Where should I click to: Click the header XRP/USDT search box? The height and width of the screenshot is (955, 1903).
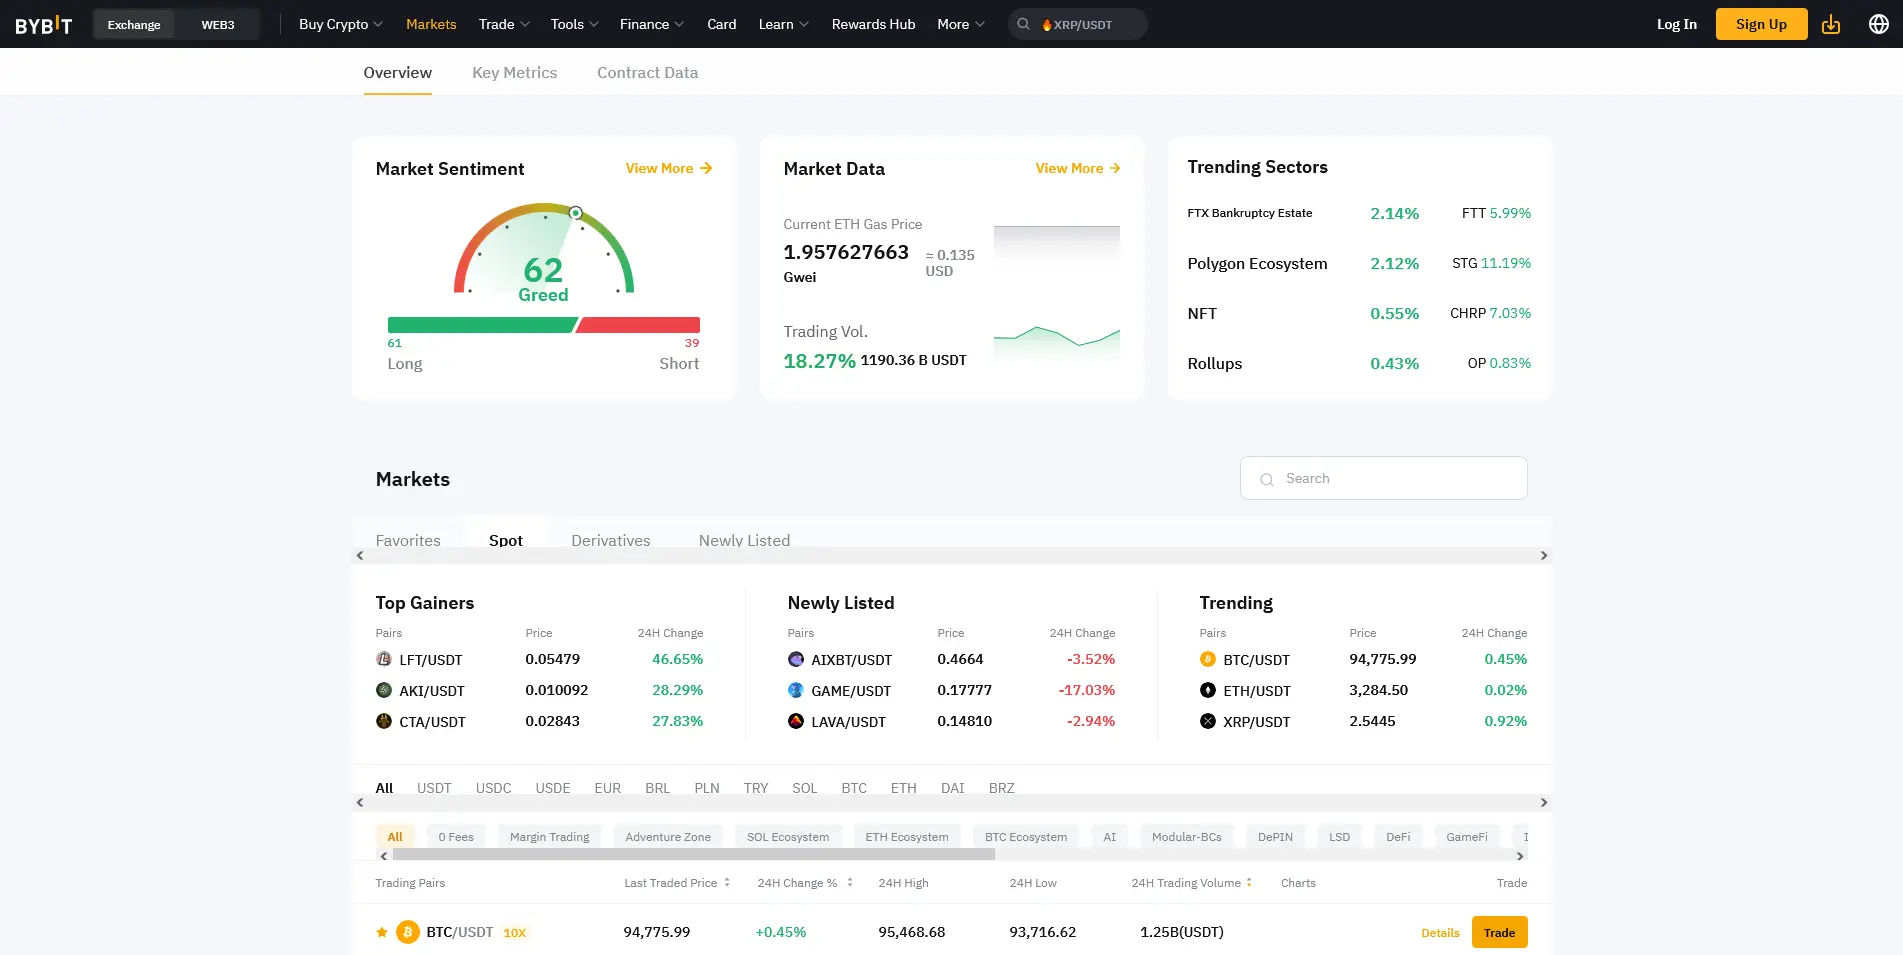point(1078,24)
